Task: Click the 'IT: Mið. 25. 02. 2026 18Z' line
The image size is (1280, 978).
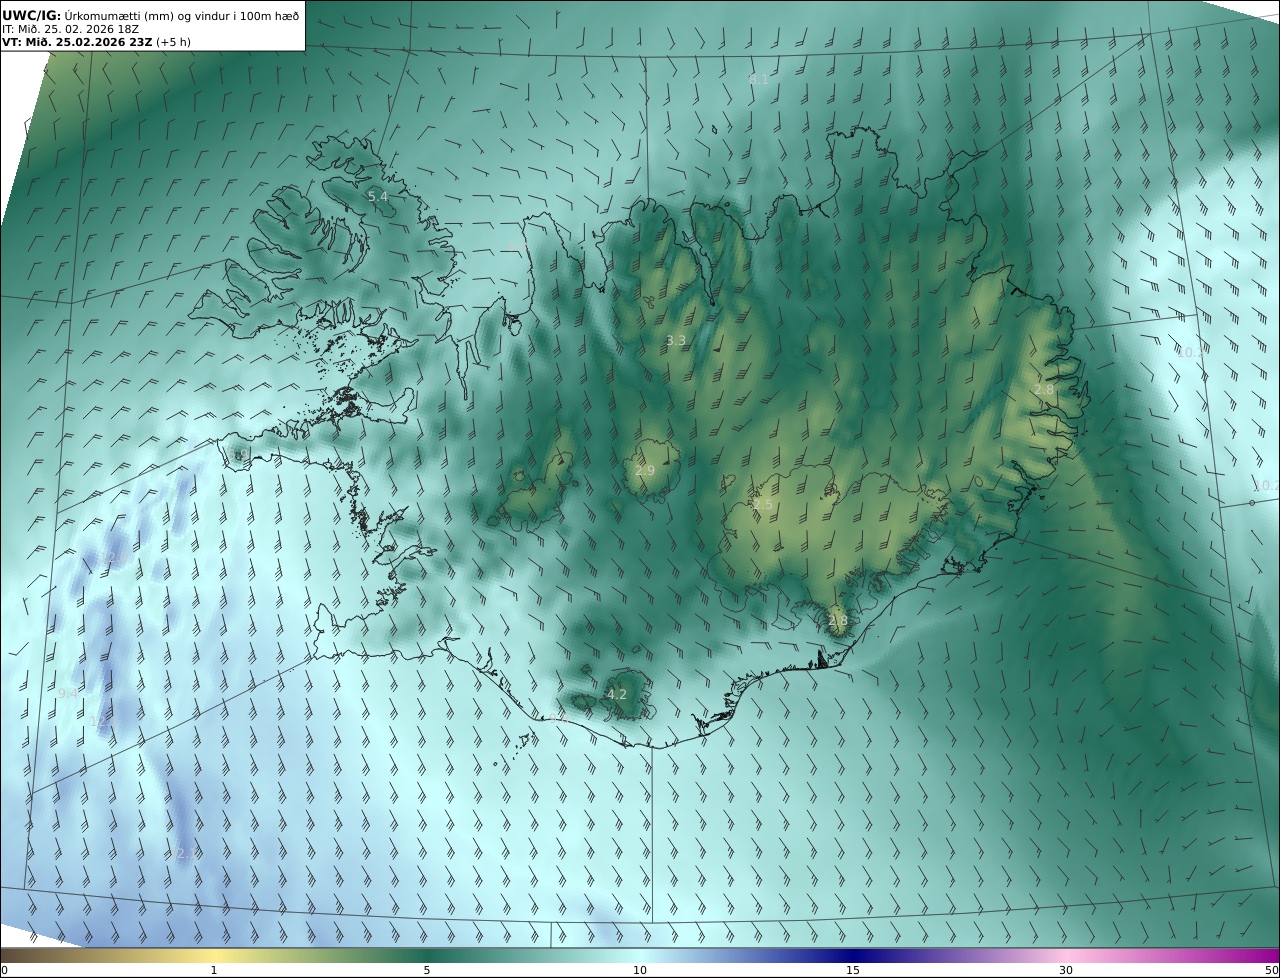Action: coord(70,29)
